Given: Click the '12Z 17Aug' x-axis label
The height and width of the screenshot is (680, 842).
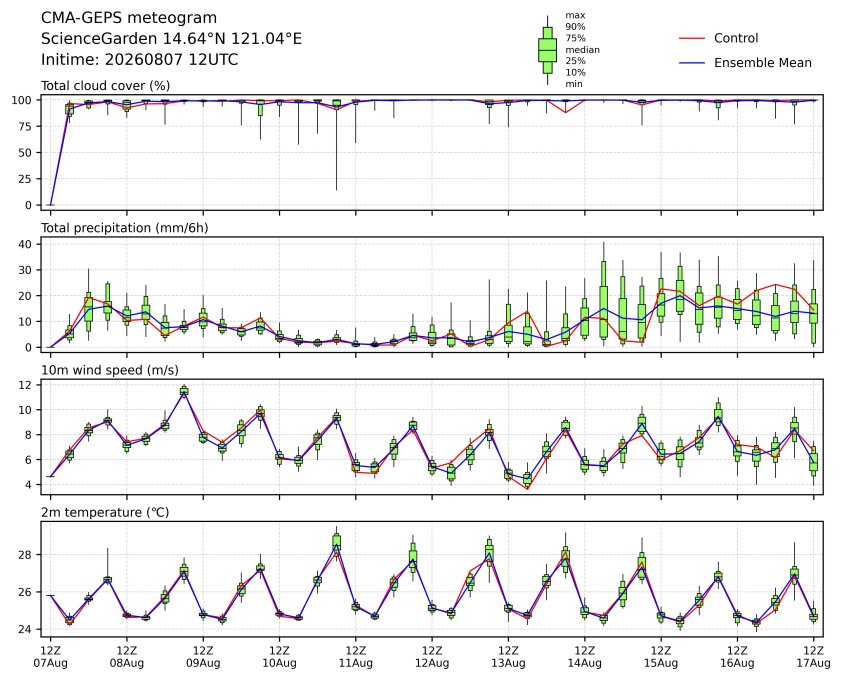Looking at the screenshot, I should tap(813, 657).
